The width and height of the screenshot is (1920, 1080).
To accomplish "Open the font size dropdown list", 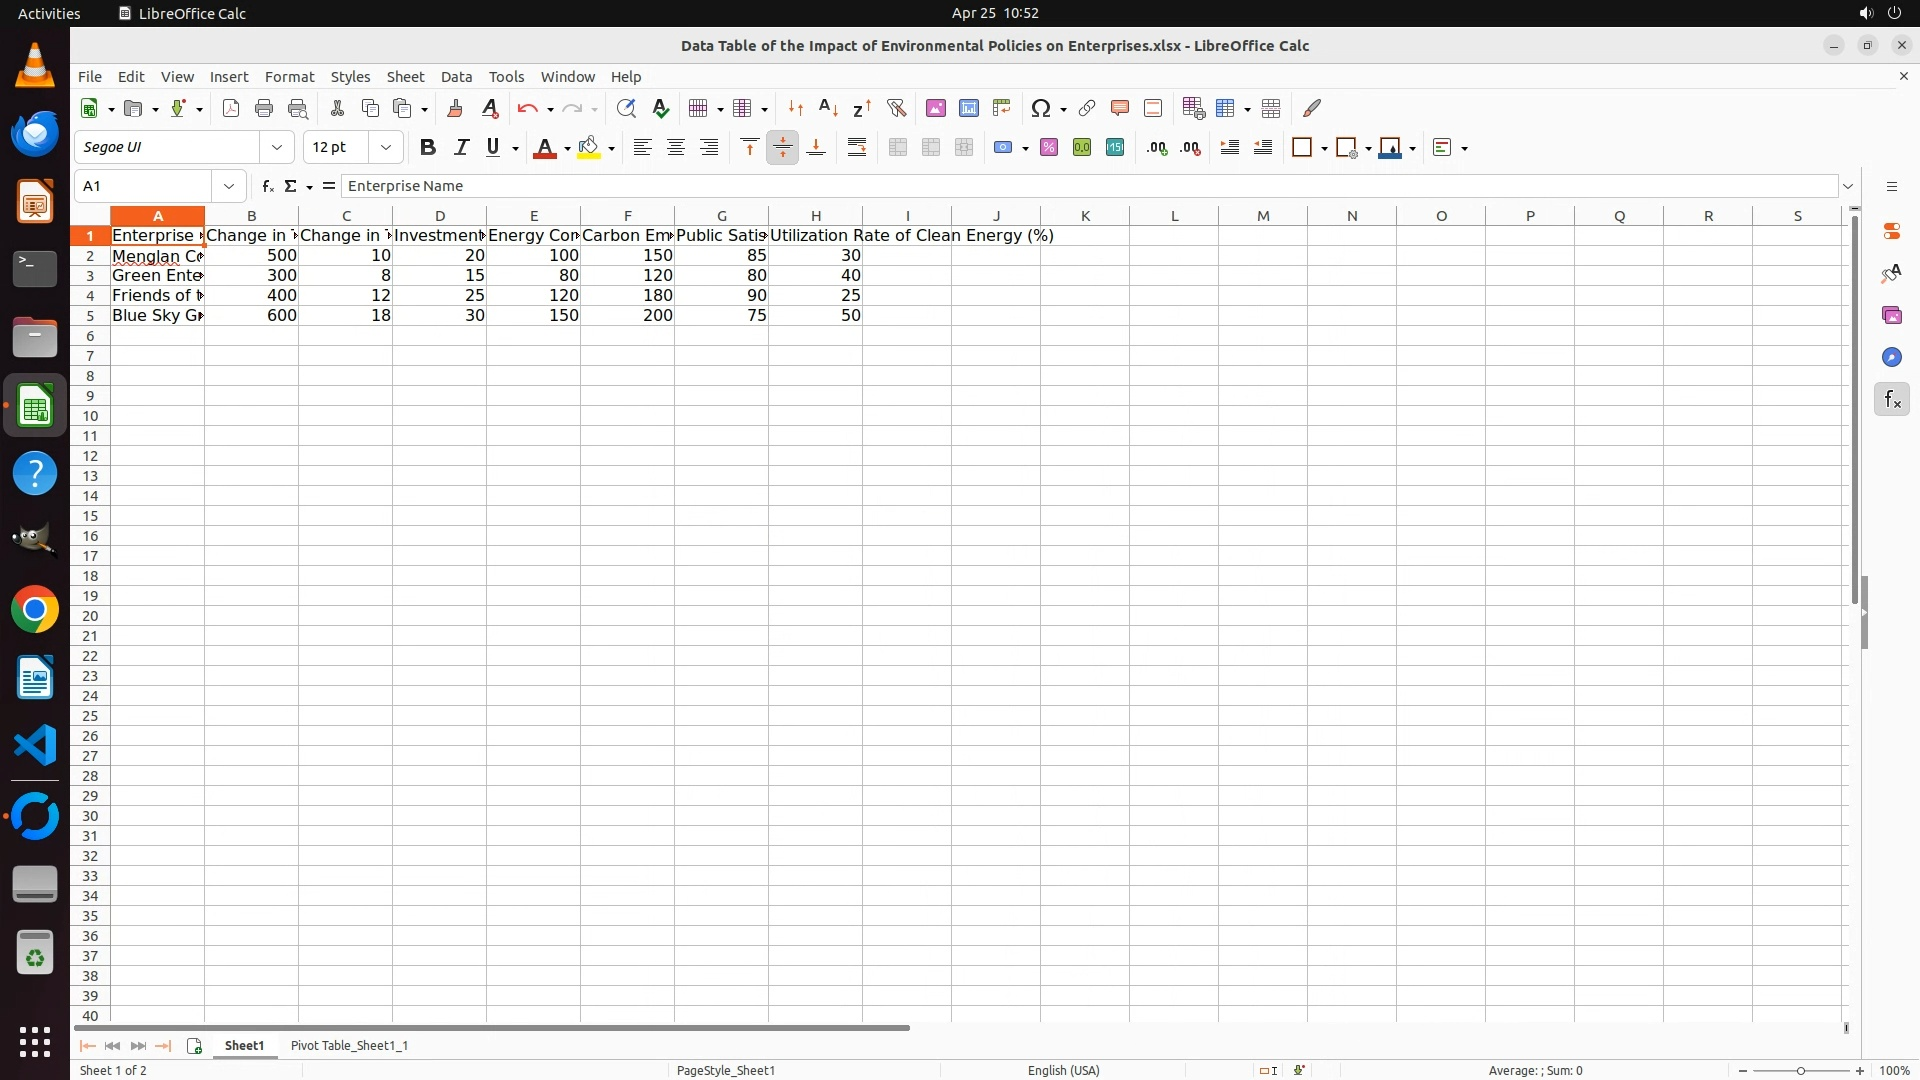I will click(x=386, y=148).
